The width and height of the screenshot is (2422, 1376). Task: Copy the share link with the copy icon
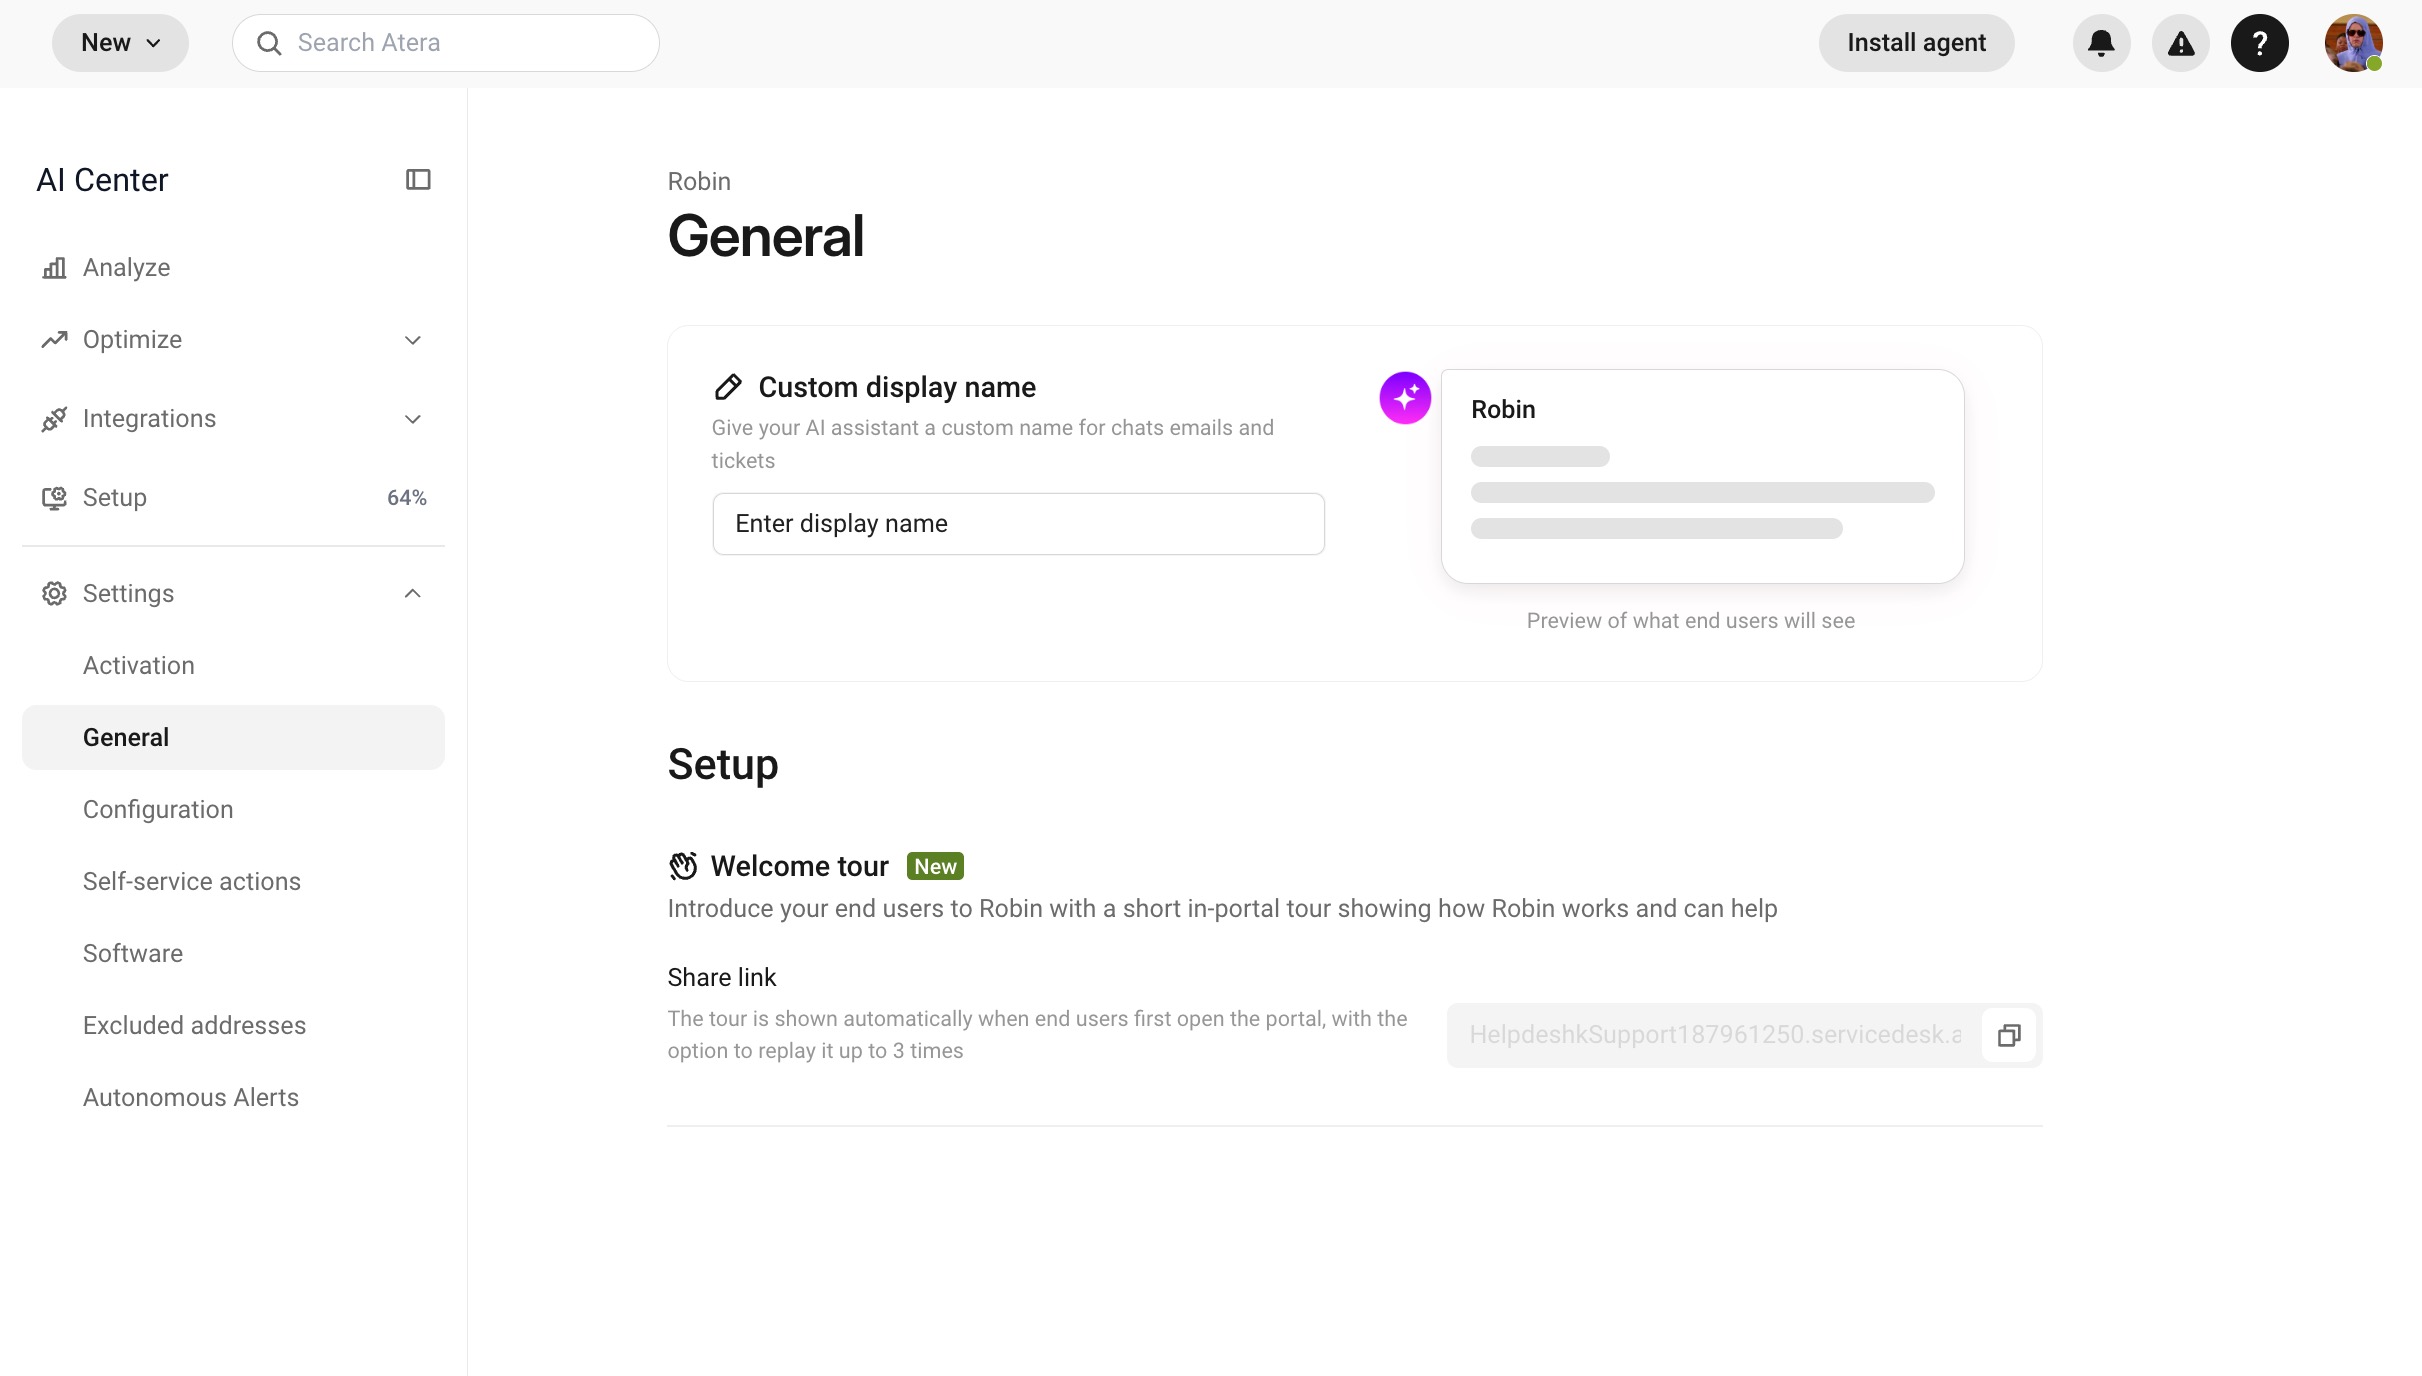tap(2009, 1035)
